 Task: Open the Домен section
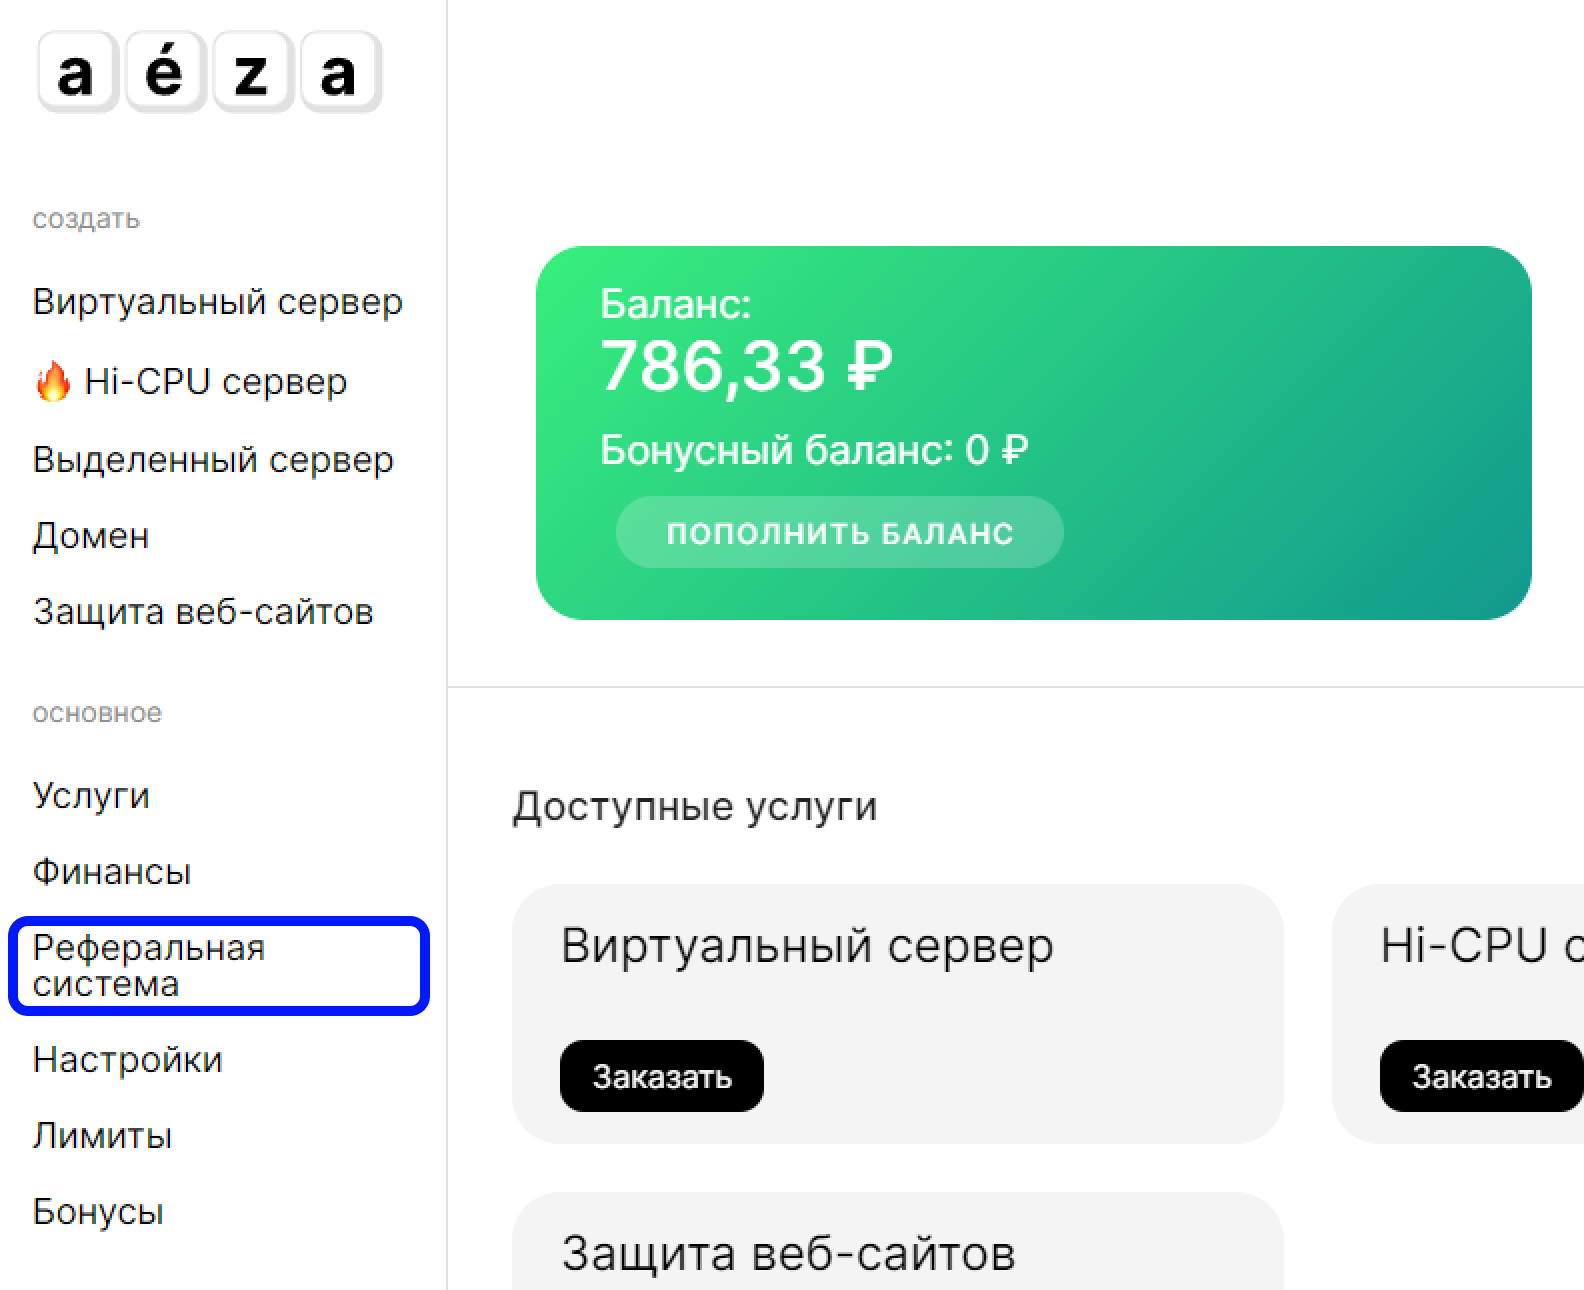90,535
